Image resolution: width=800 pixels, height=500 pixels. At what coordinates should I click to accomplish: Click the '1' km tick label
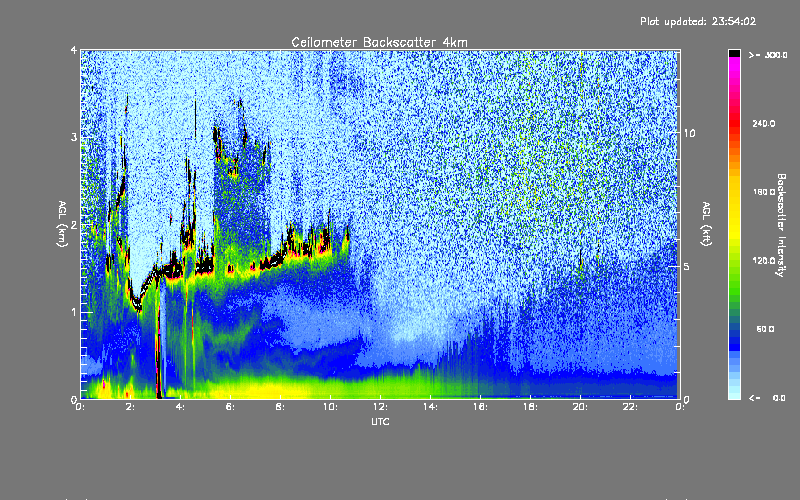click(x=74, y=312)
